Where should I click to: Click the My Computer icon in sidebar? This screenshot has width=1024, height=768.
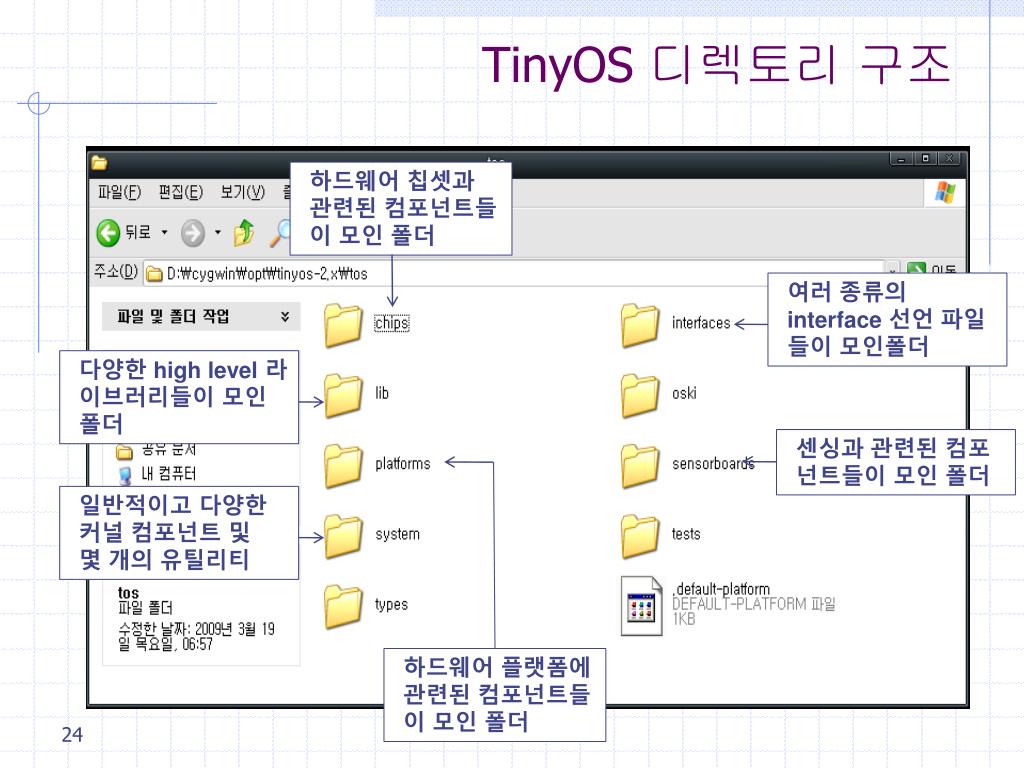[x=125, y=474]
